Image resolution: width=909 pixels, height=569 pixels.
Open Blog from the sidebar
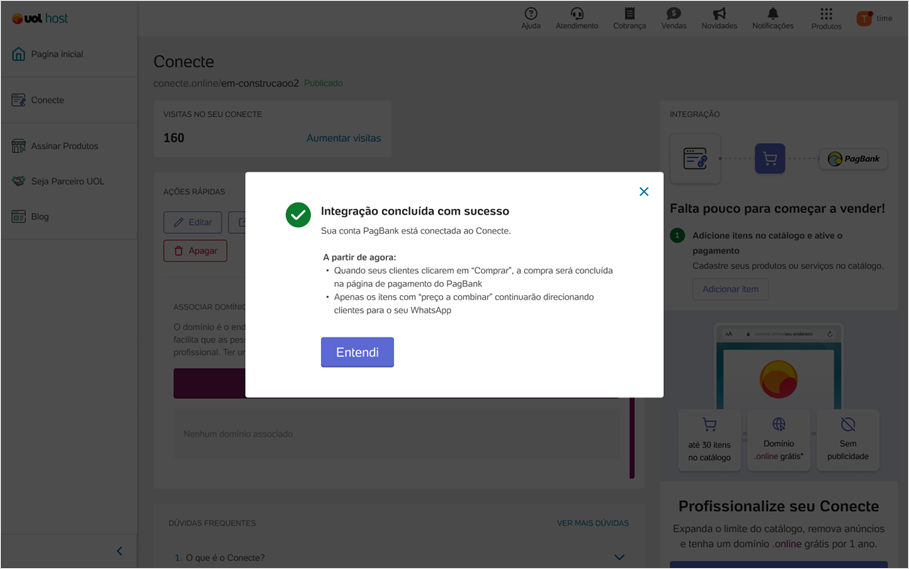point(40,216)
